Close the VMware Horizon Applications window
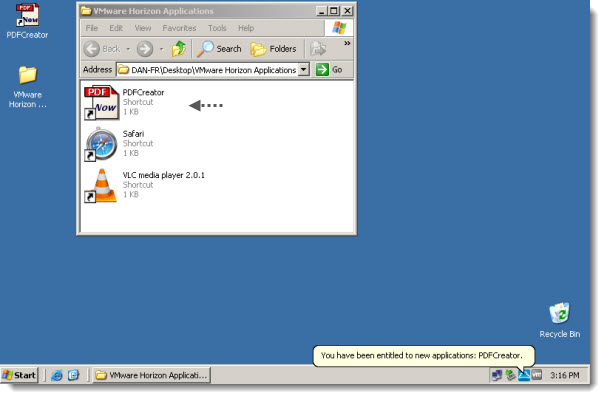Viewport: 605px width, 399px height. [348, 11]
